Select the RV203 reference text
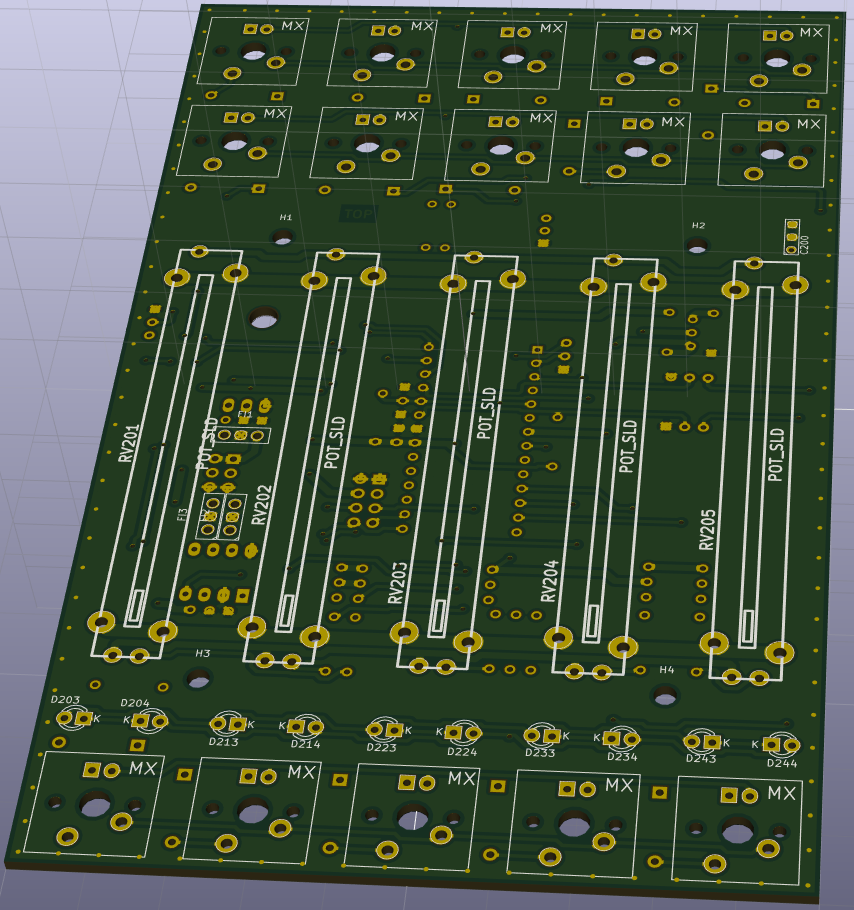This screenshot has height=910, width=854. coord(397,583)
